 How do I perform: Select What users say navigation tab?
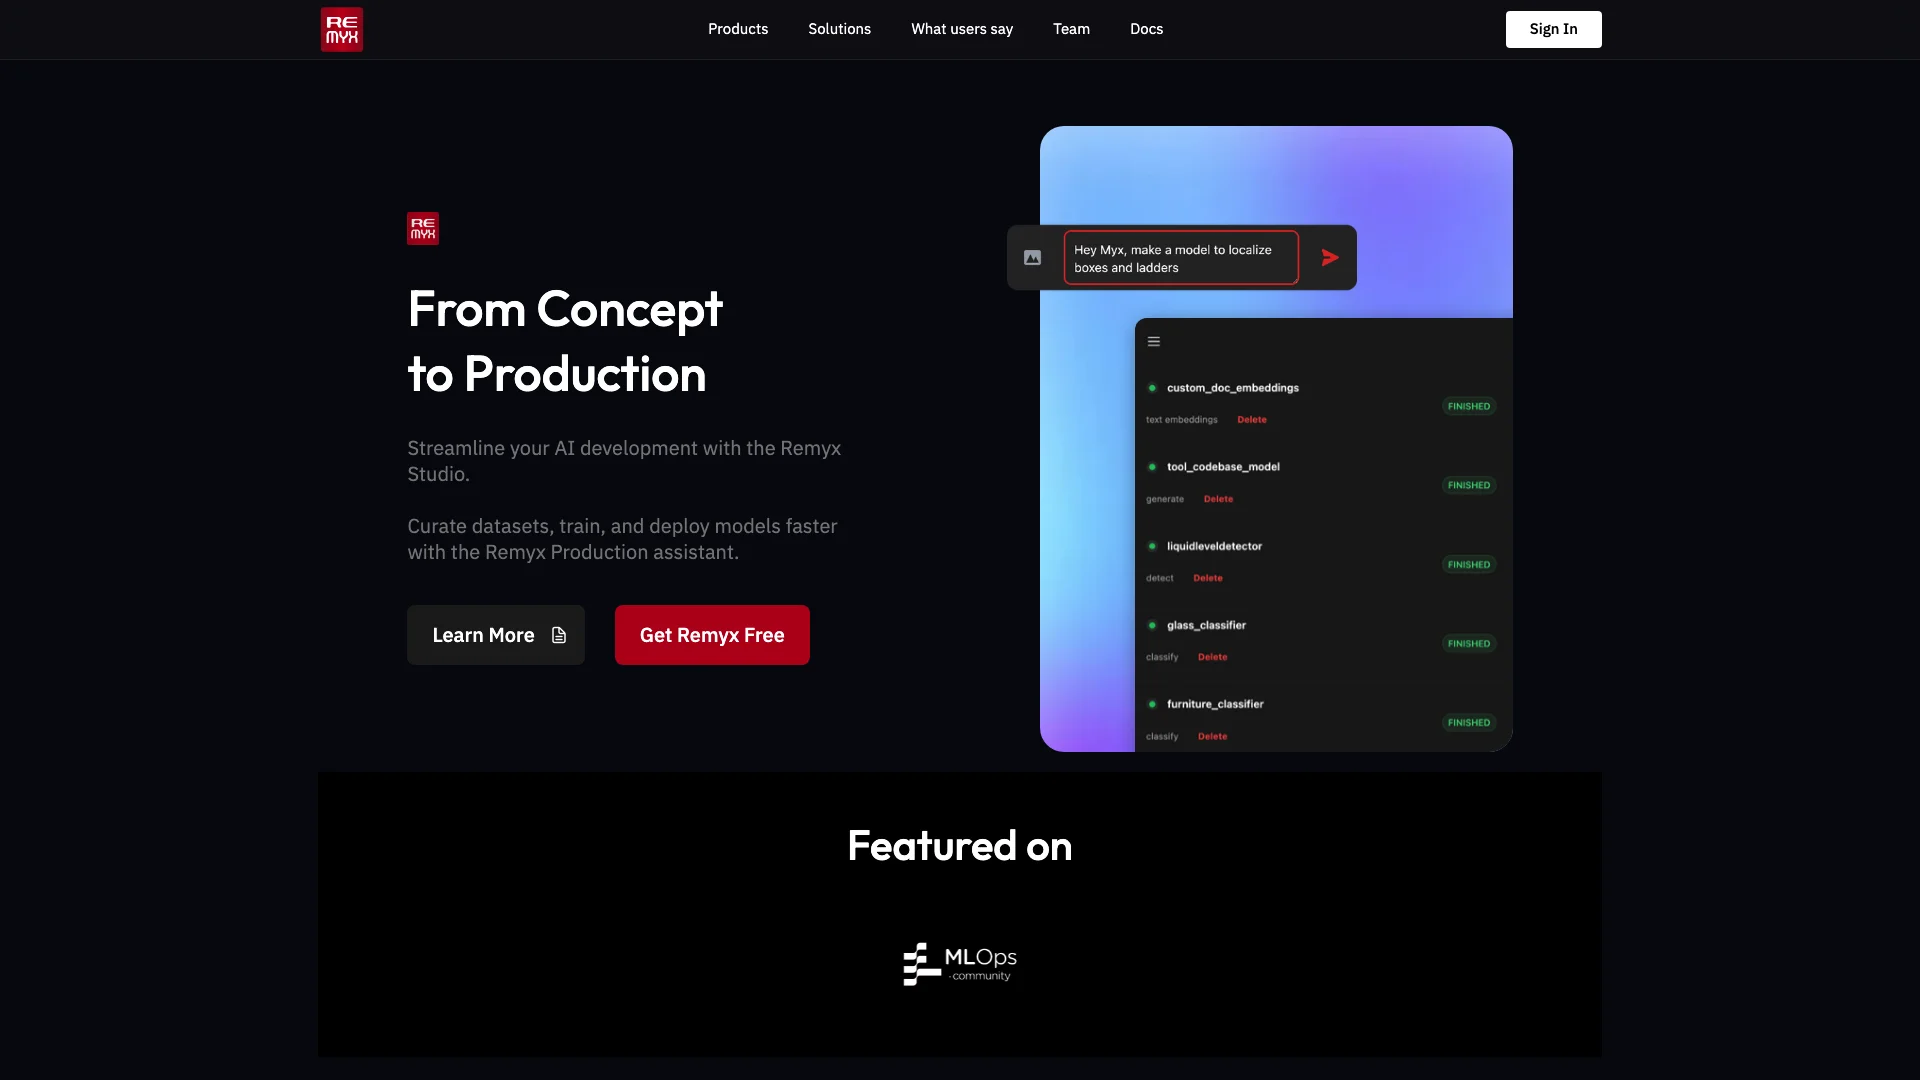961,29
